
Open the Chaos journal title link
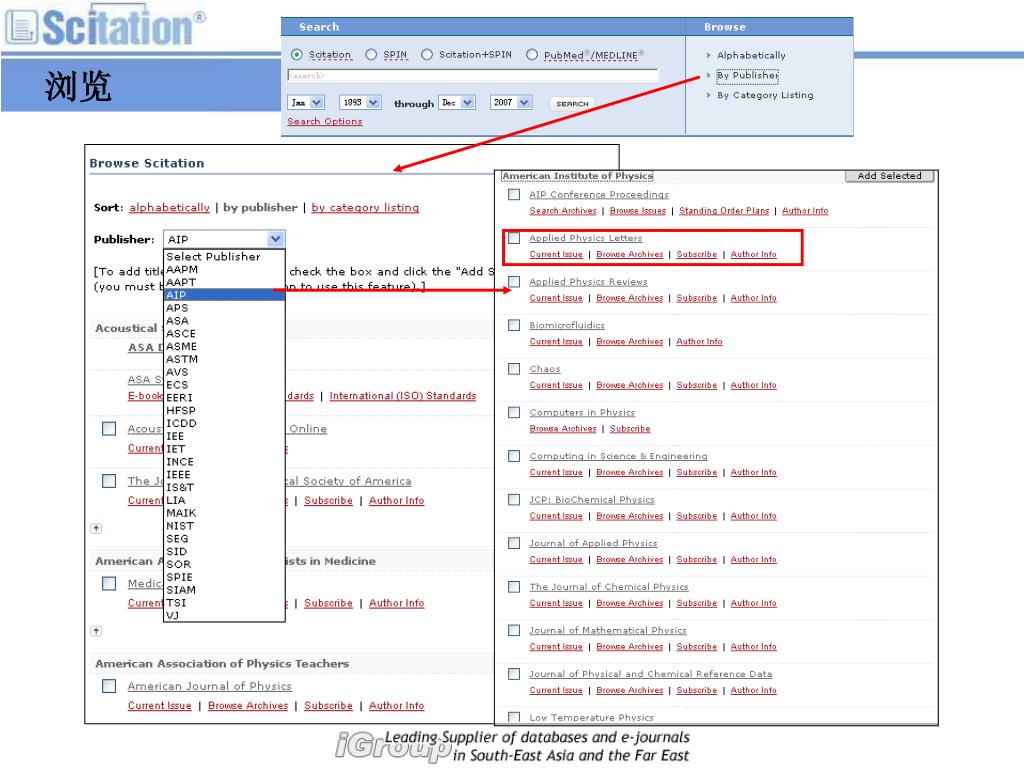tap(545, 369)
